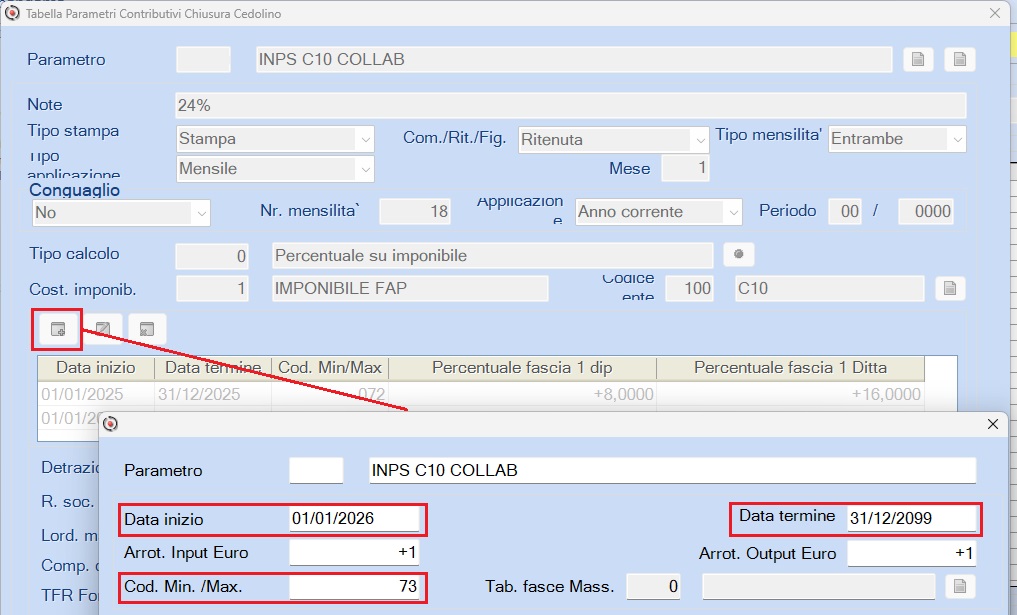Click Percentuale fascia 1 dip column header
Viewport: 1017px width, 615px height.
tap(522, 368)
